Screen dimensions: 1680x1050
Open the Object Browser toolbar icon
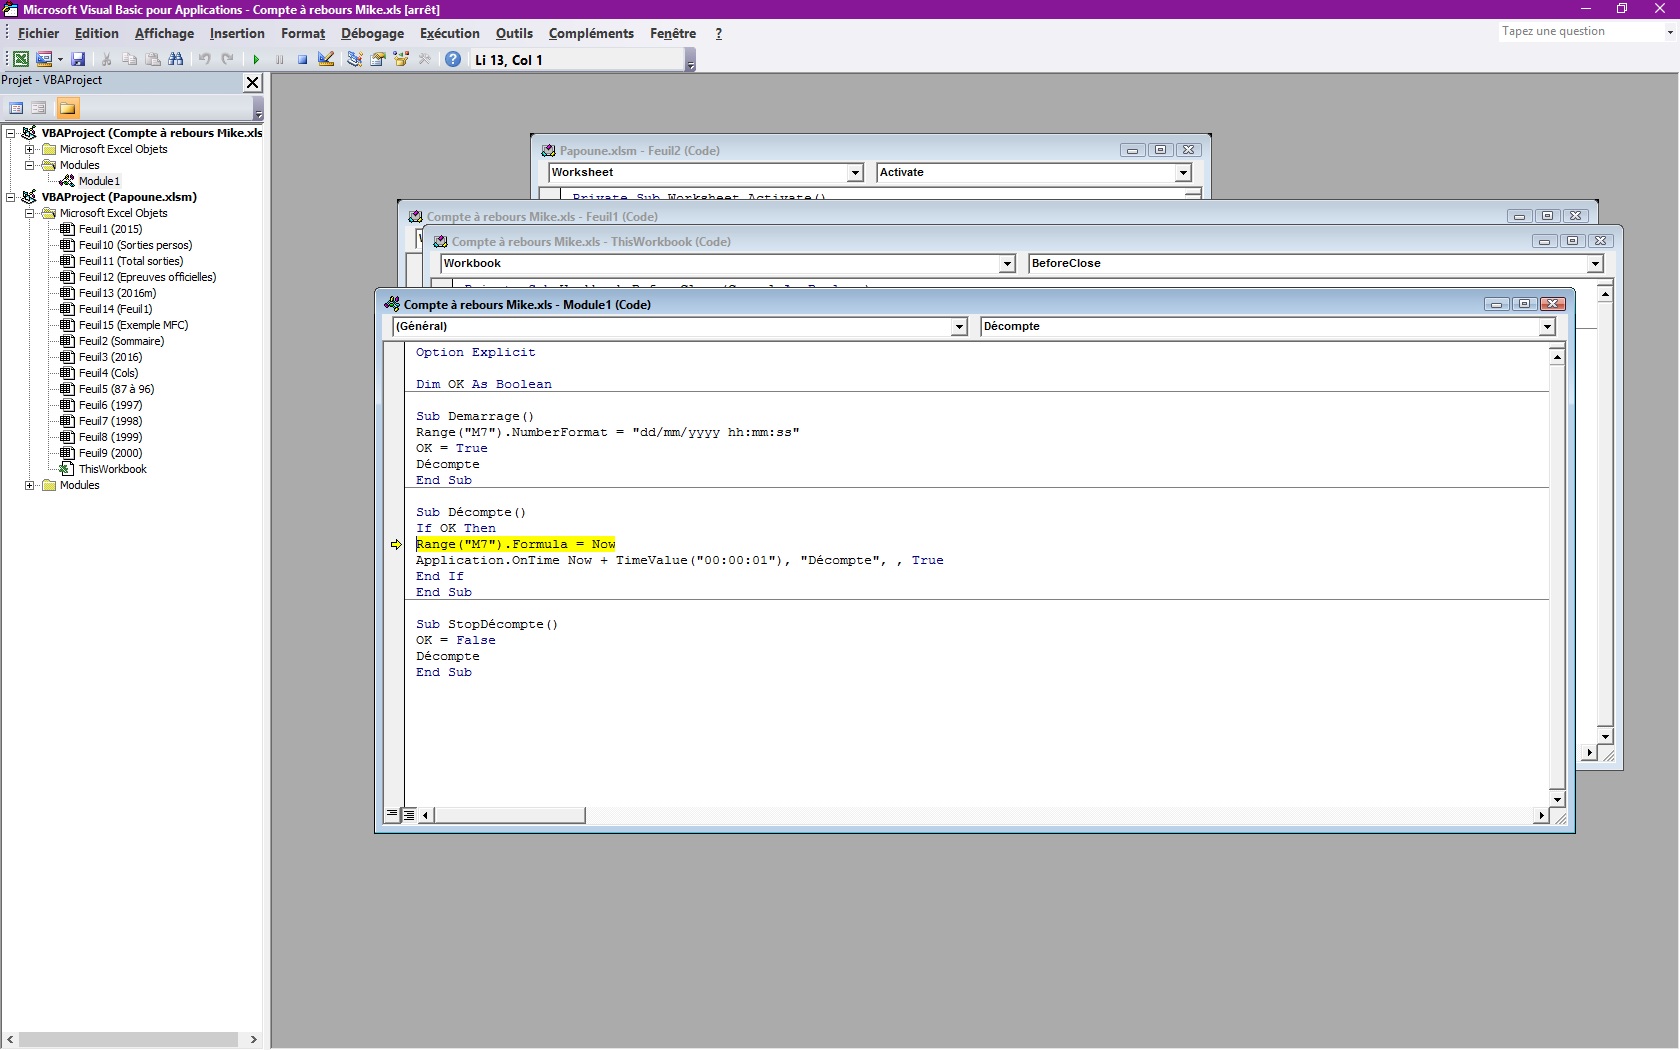tap(401, 59)
